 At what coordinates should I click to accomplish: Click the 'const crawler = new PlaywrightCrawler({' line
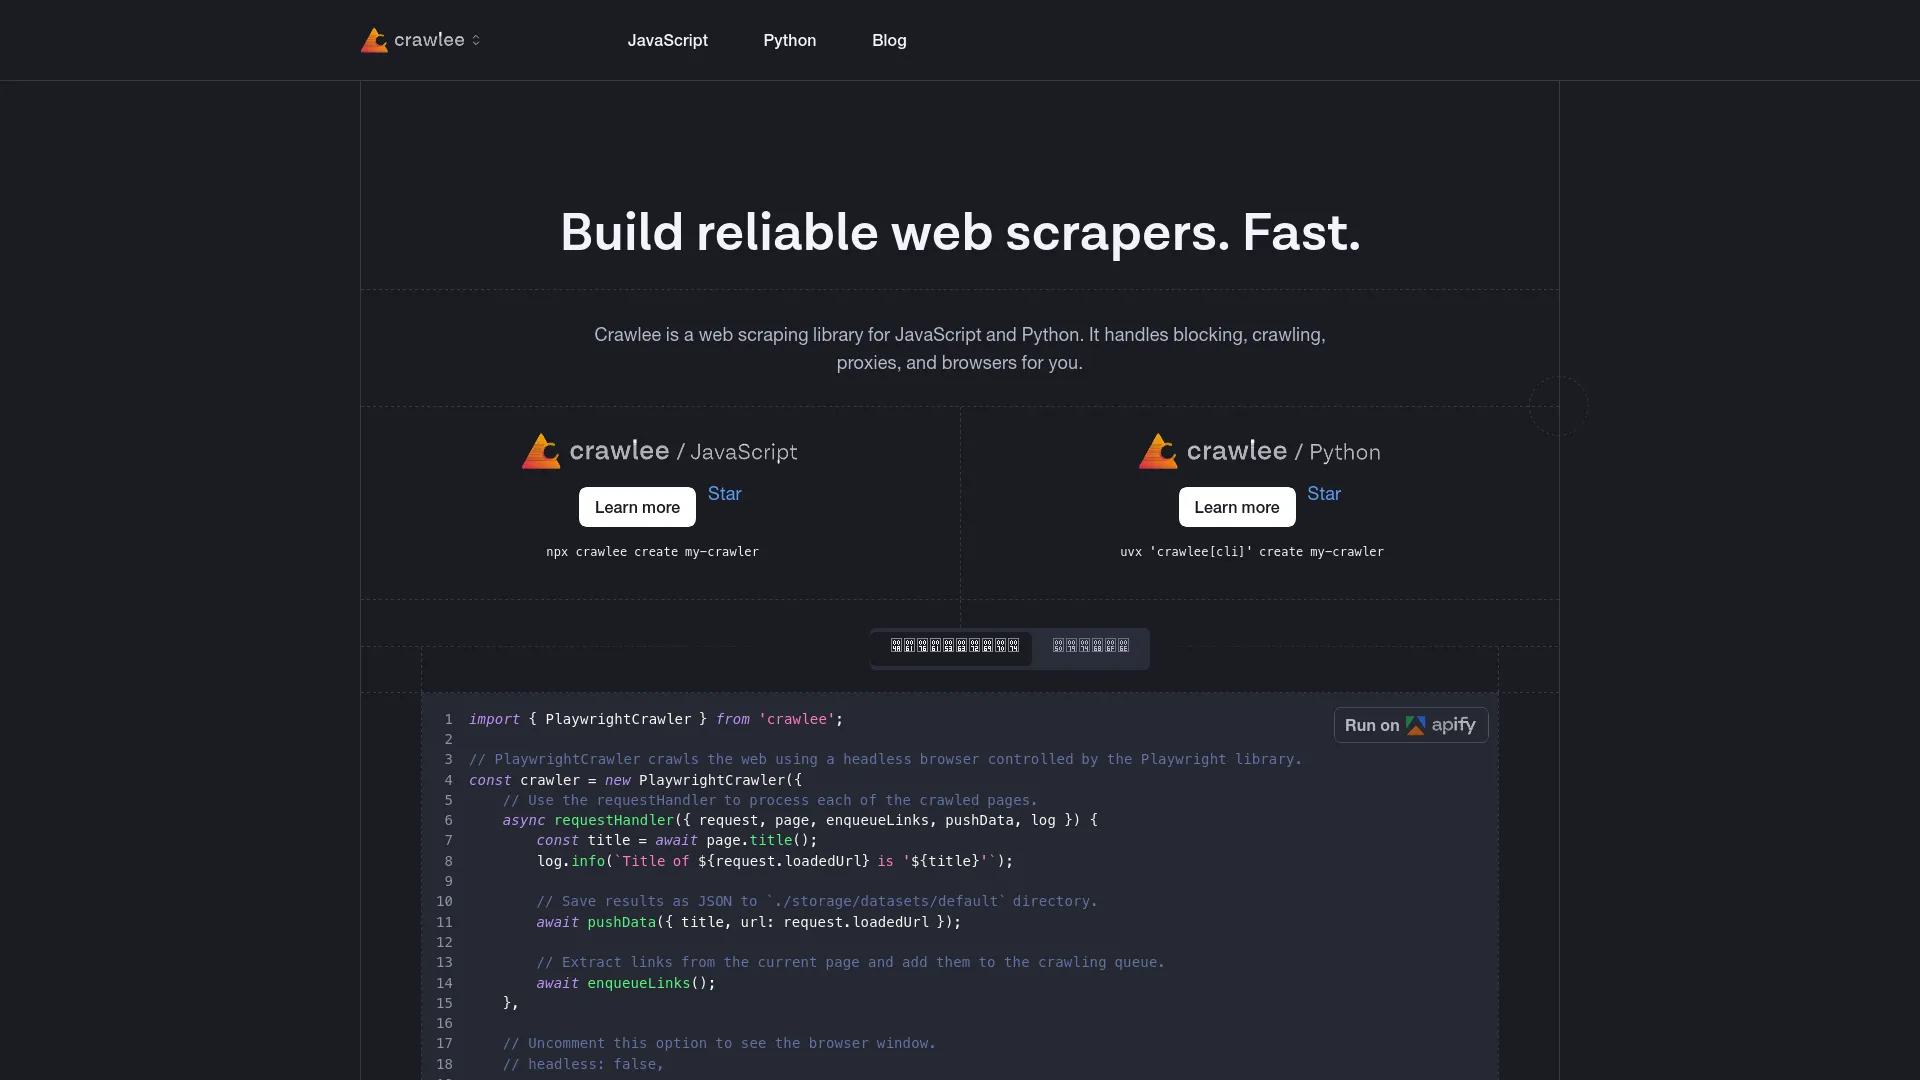point(635,780)
